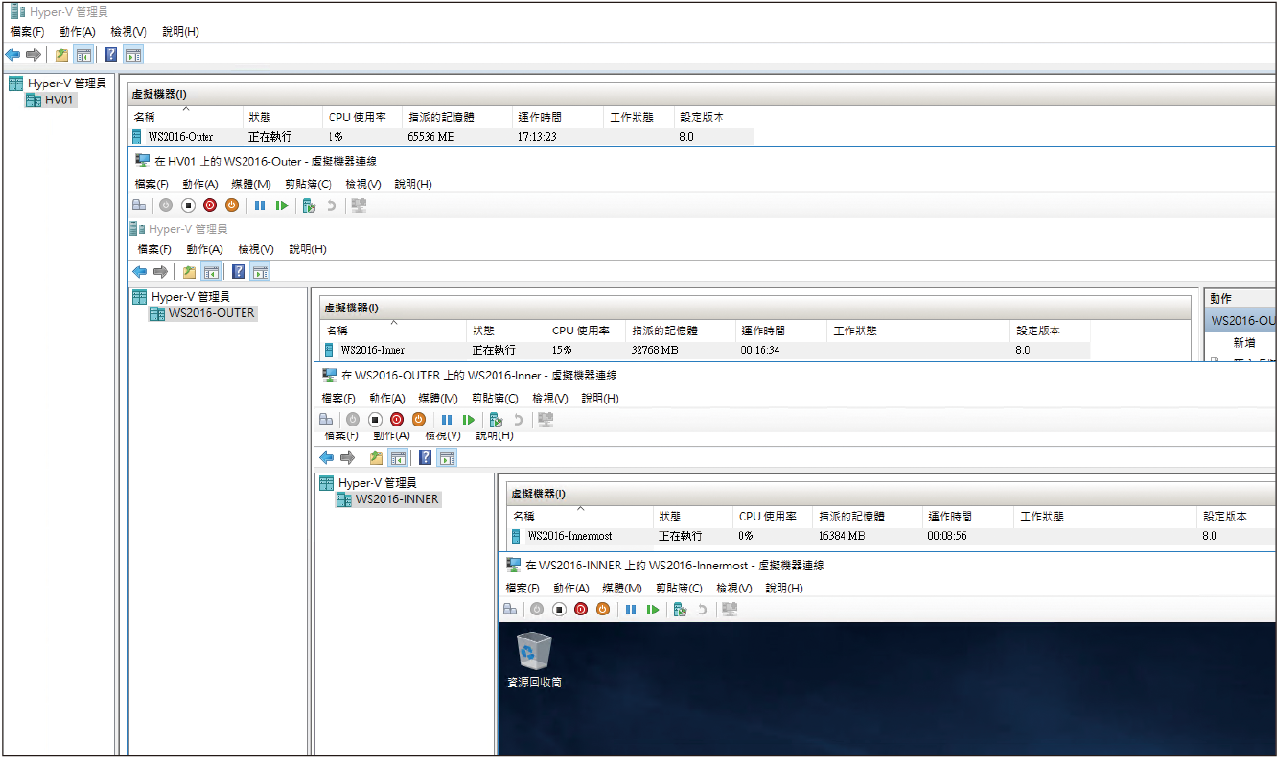
Task: Select WS2016-Outer virtual machine row
Action: pyautogui.click(x=440, y=137)
